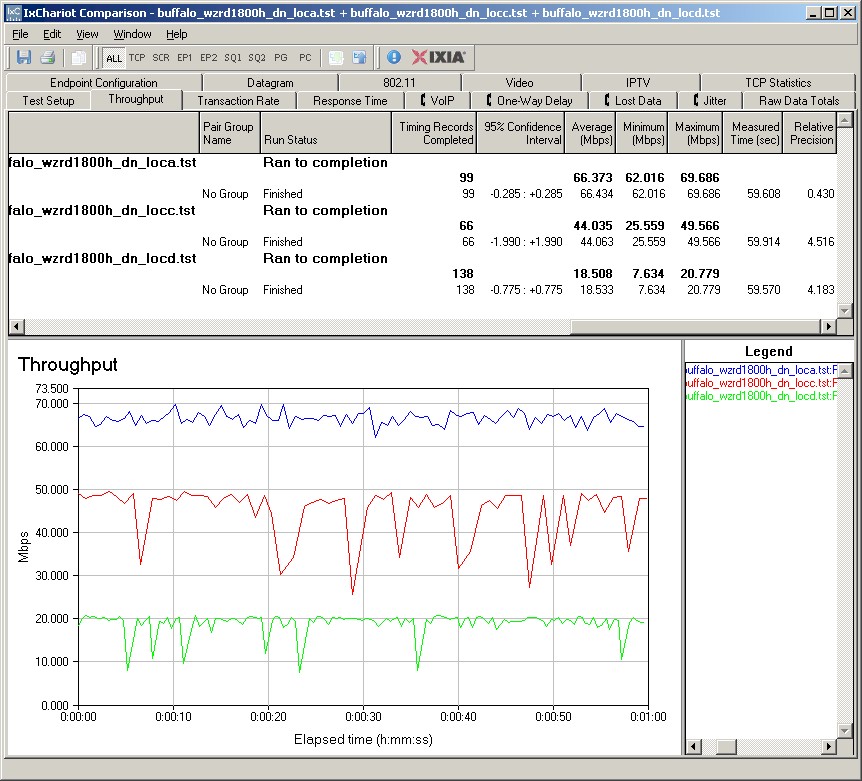Open the Window menu
The image size is (862, 781).
[132, 34]
